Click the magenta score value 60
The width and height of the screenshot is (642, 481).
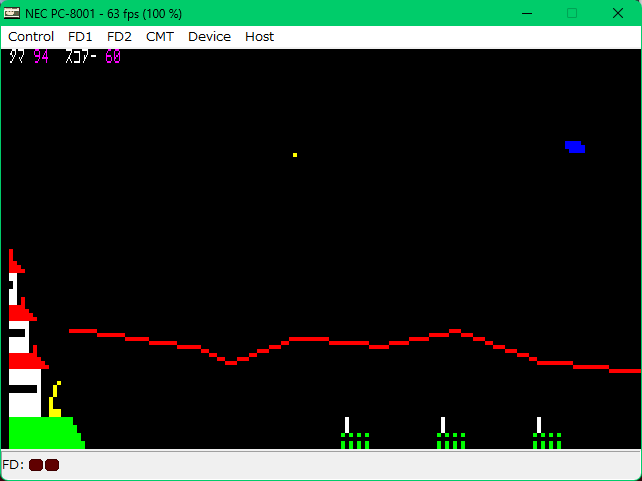(x=113, y=56)
